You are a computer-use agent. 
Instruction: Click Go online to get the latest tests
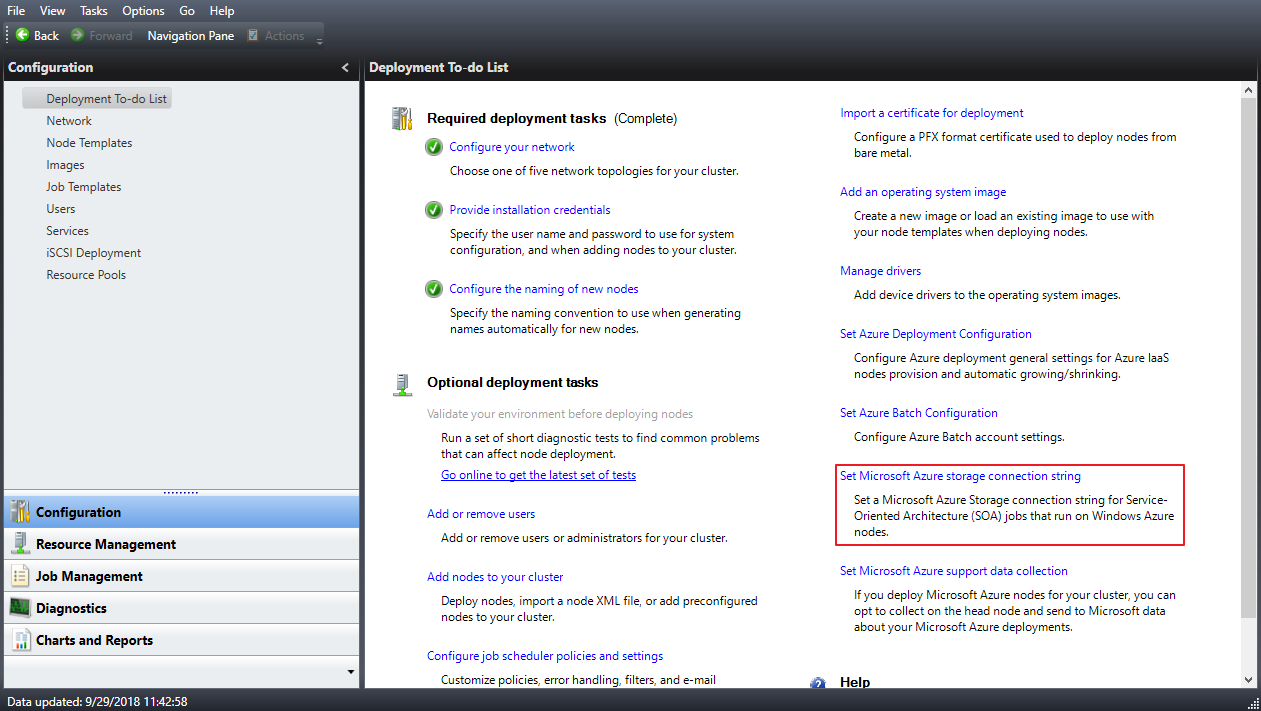pyautogui.click(x=538, y=474)
